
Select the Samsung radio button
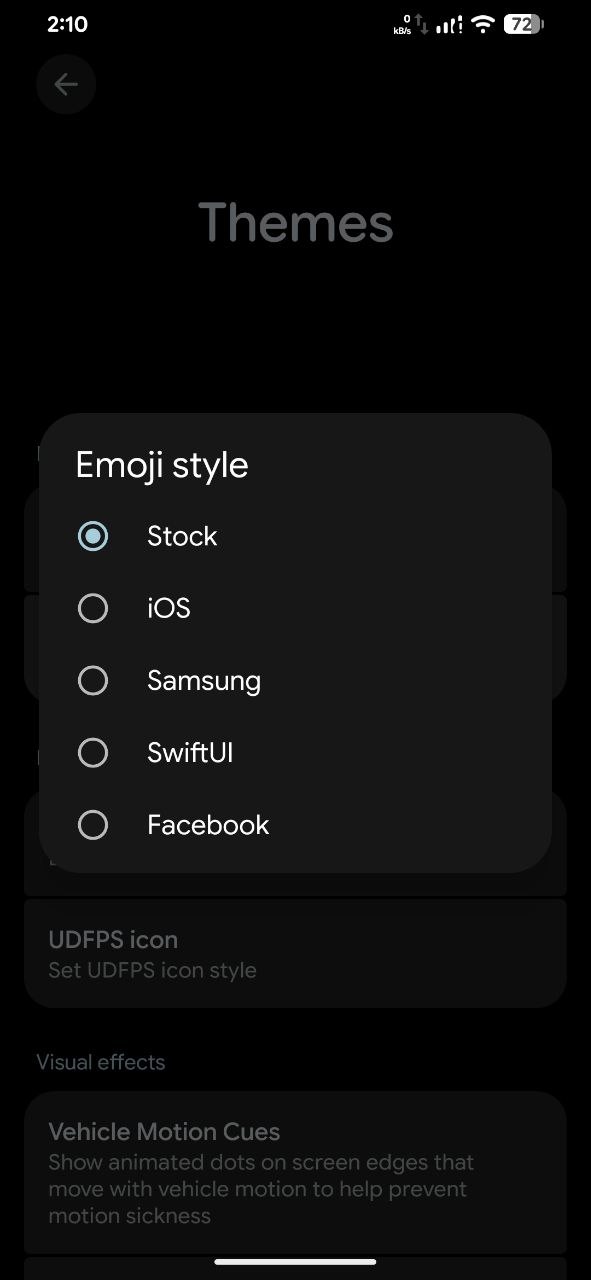(x=93, y=680)
